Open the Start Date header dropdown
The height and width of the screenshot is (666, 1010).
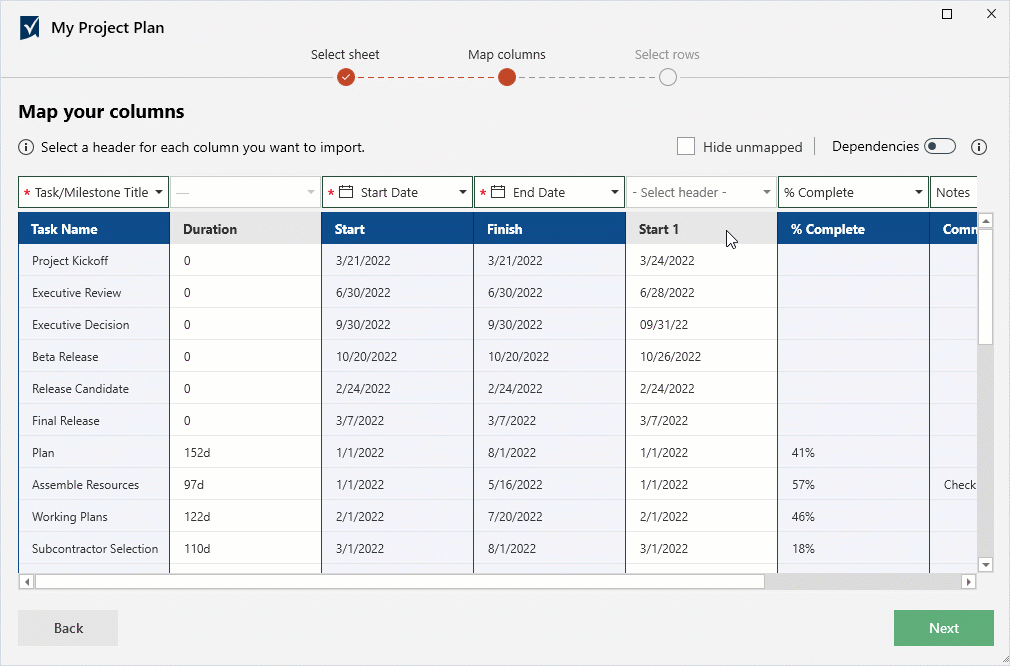397,192
